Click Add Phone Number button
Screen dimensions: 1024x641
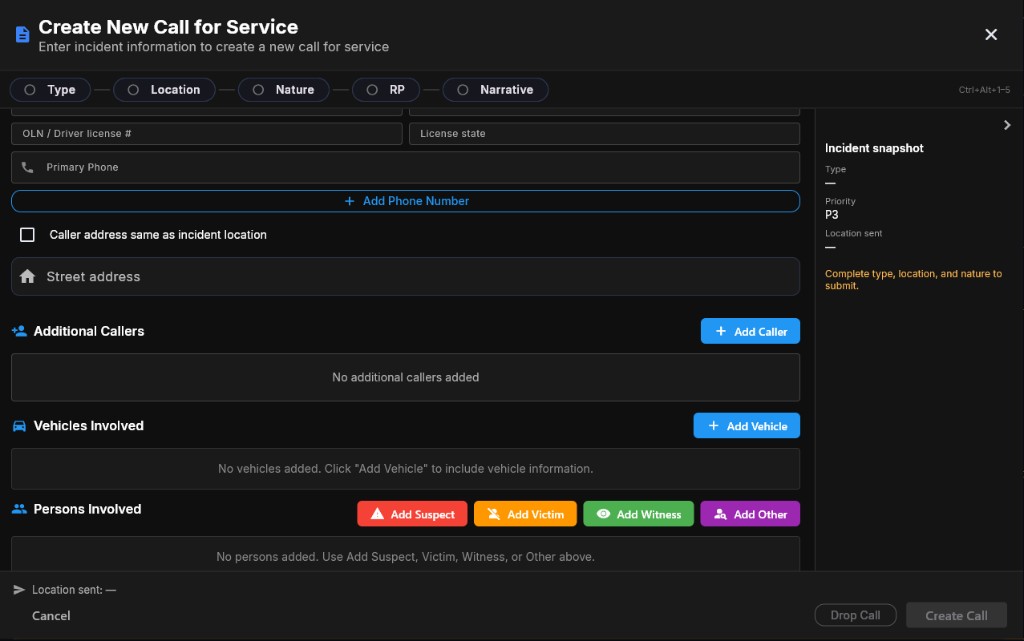(406, 201)
